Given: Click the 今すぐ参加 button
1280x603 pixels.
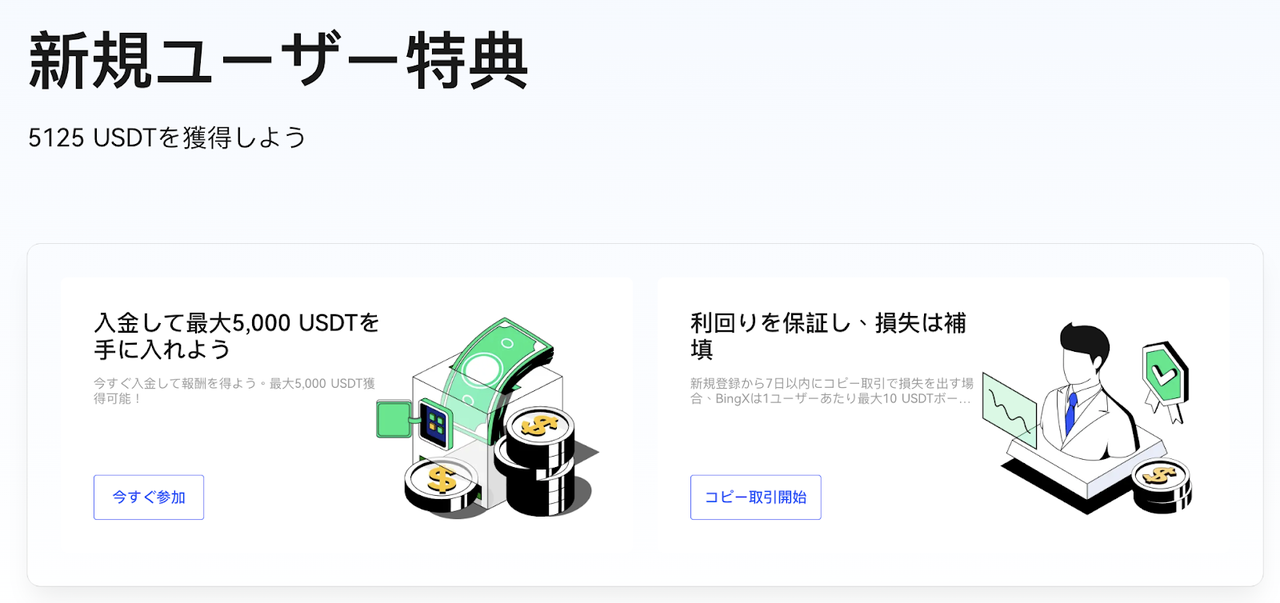Looking at the screenshot, I should [149, 497].
